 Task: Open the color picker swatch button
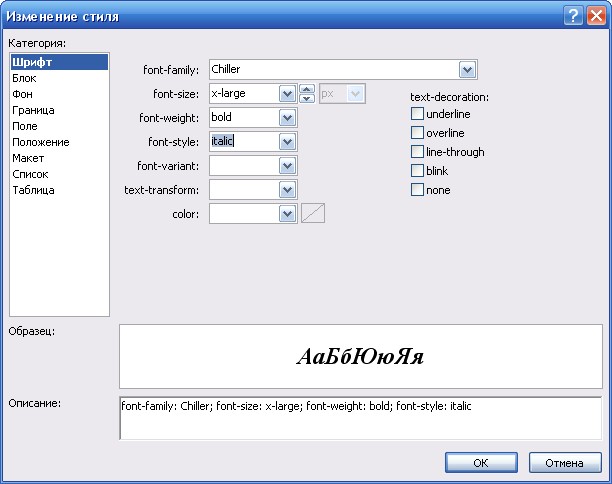click(313, 213)
